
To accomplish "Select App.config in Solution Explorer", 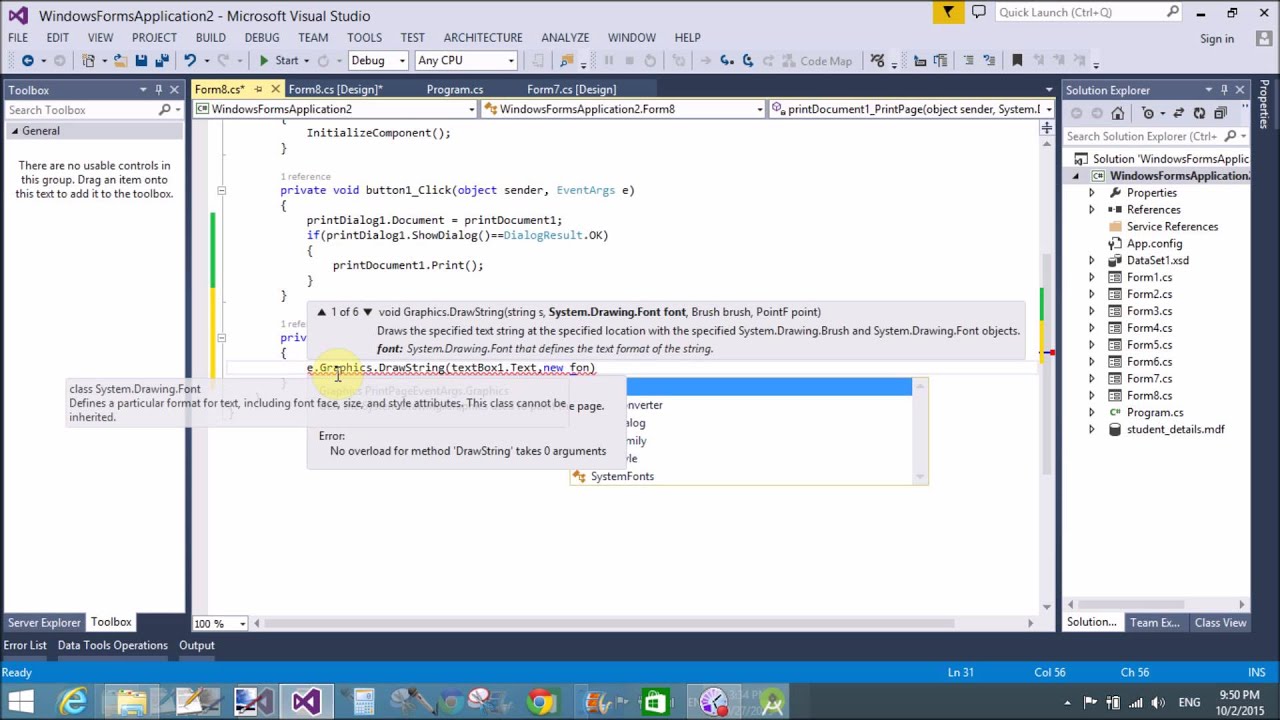I will pos(1154,244).
